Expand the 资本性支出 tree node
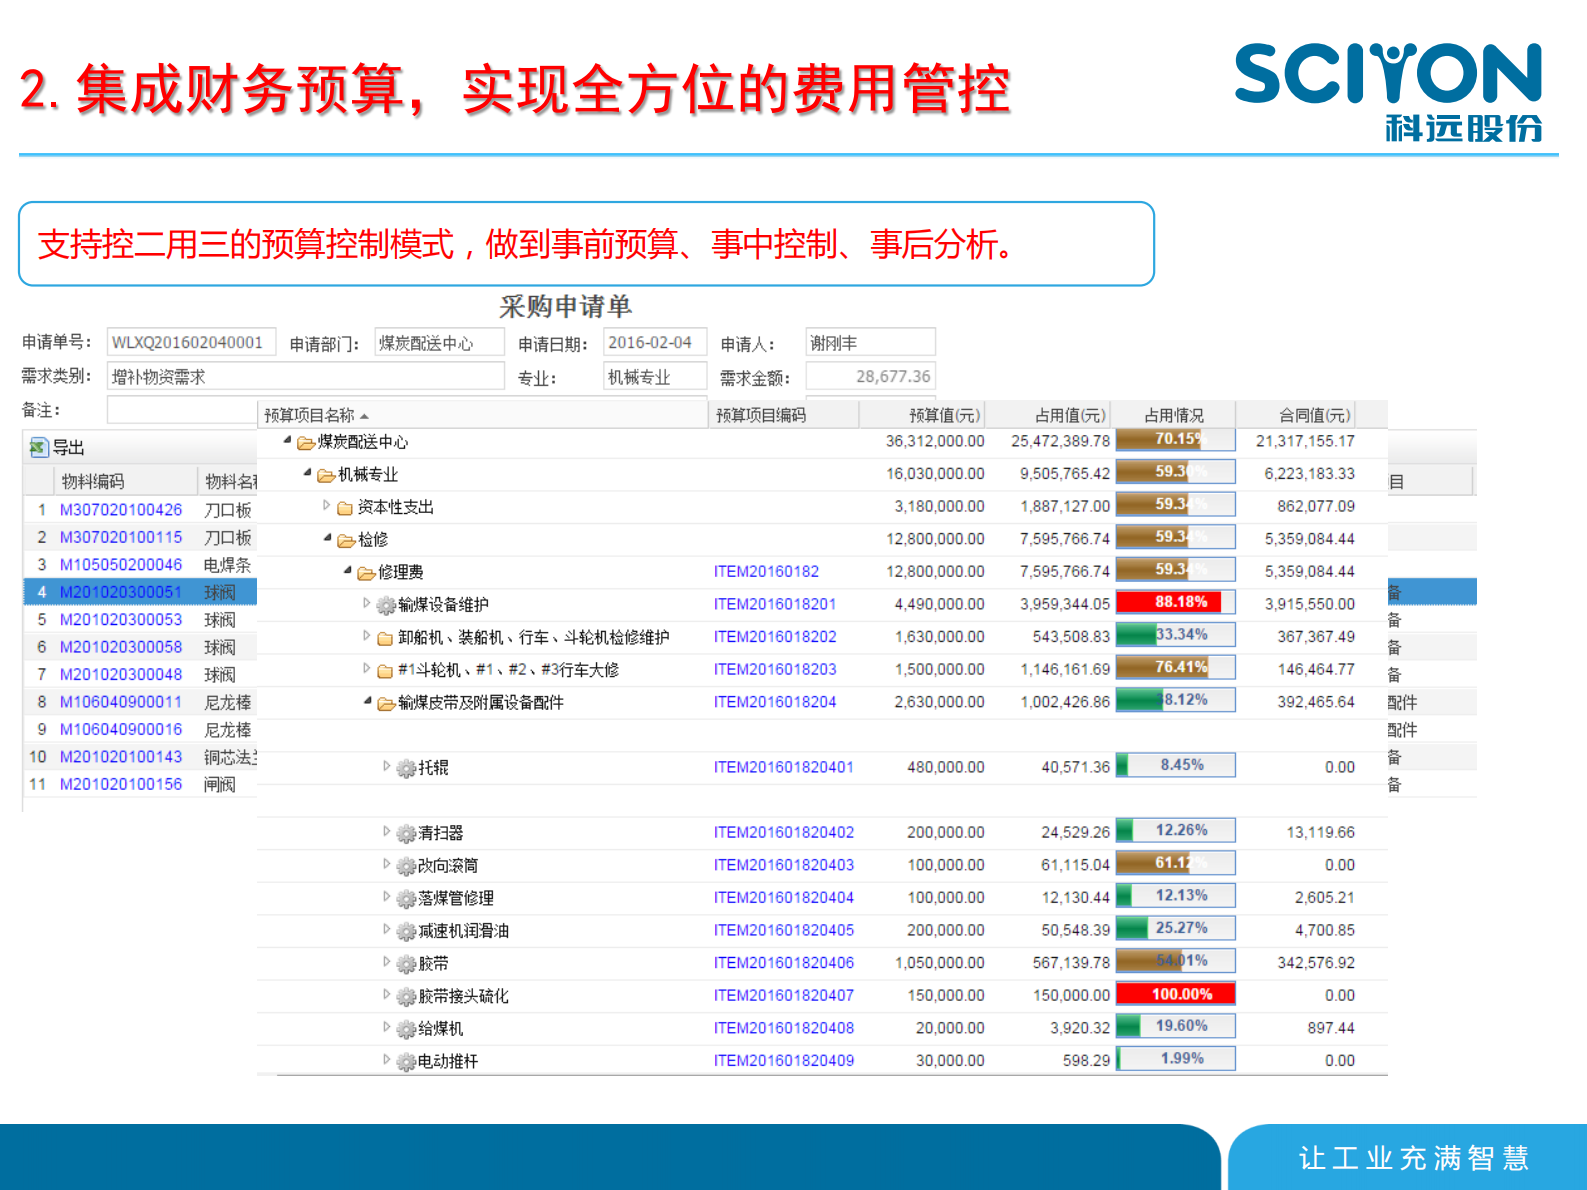1587x1190 pixels. (326, 505)
